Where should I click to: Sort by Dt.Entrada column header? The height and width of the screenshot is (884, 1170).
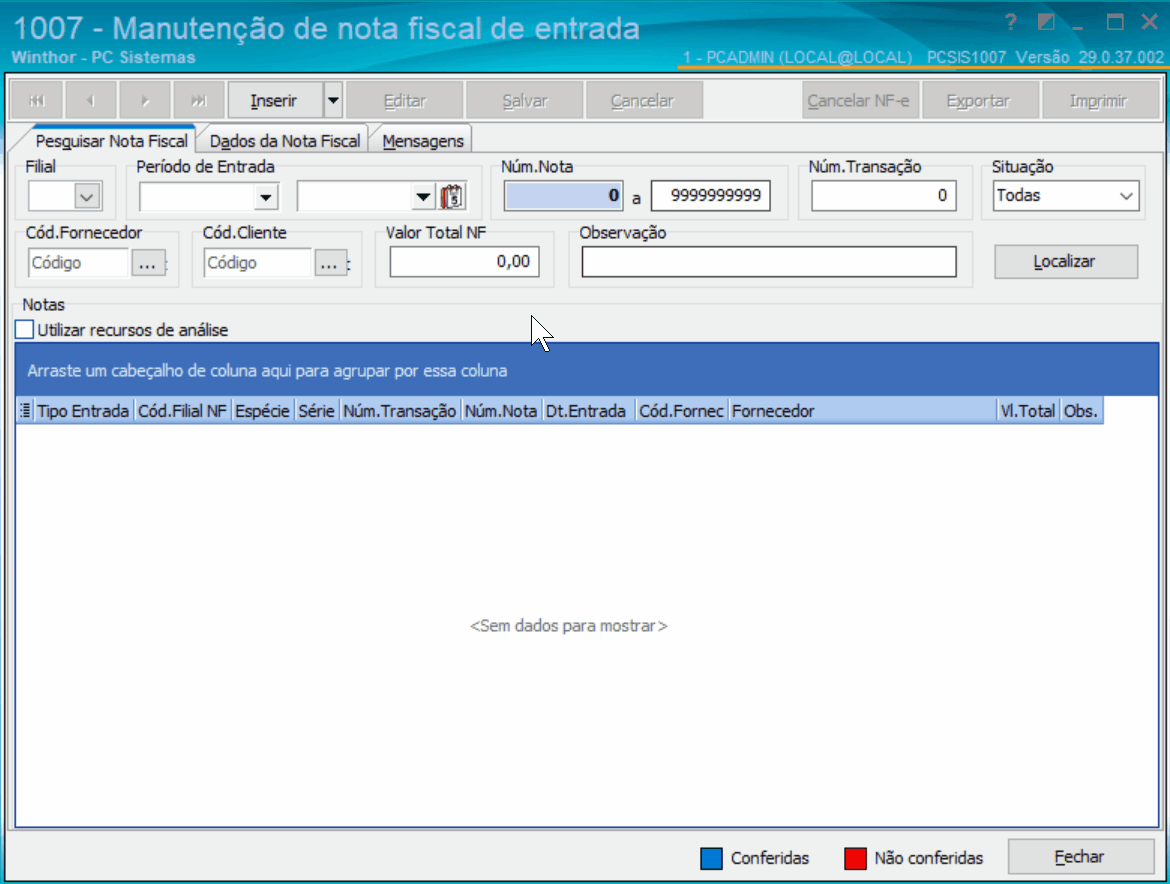coord(589,411)
